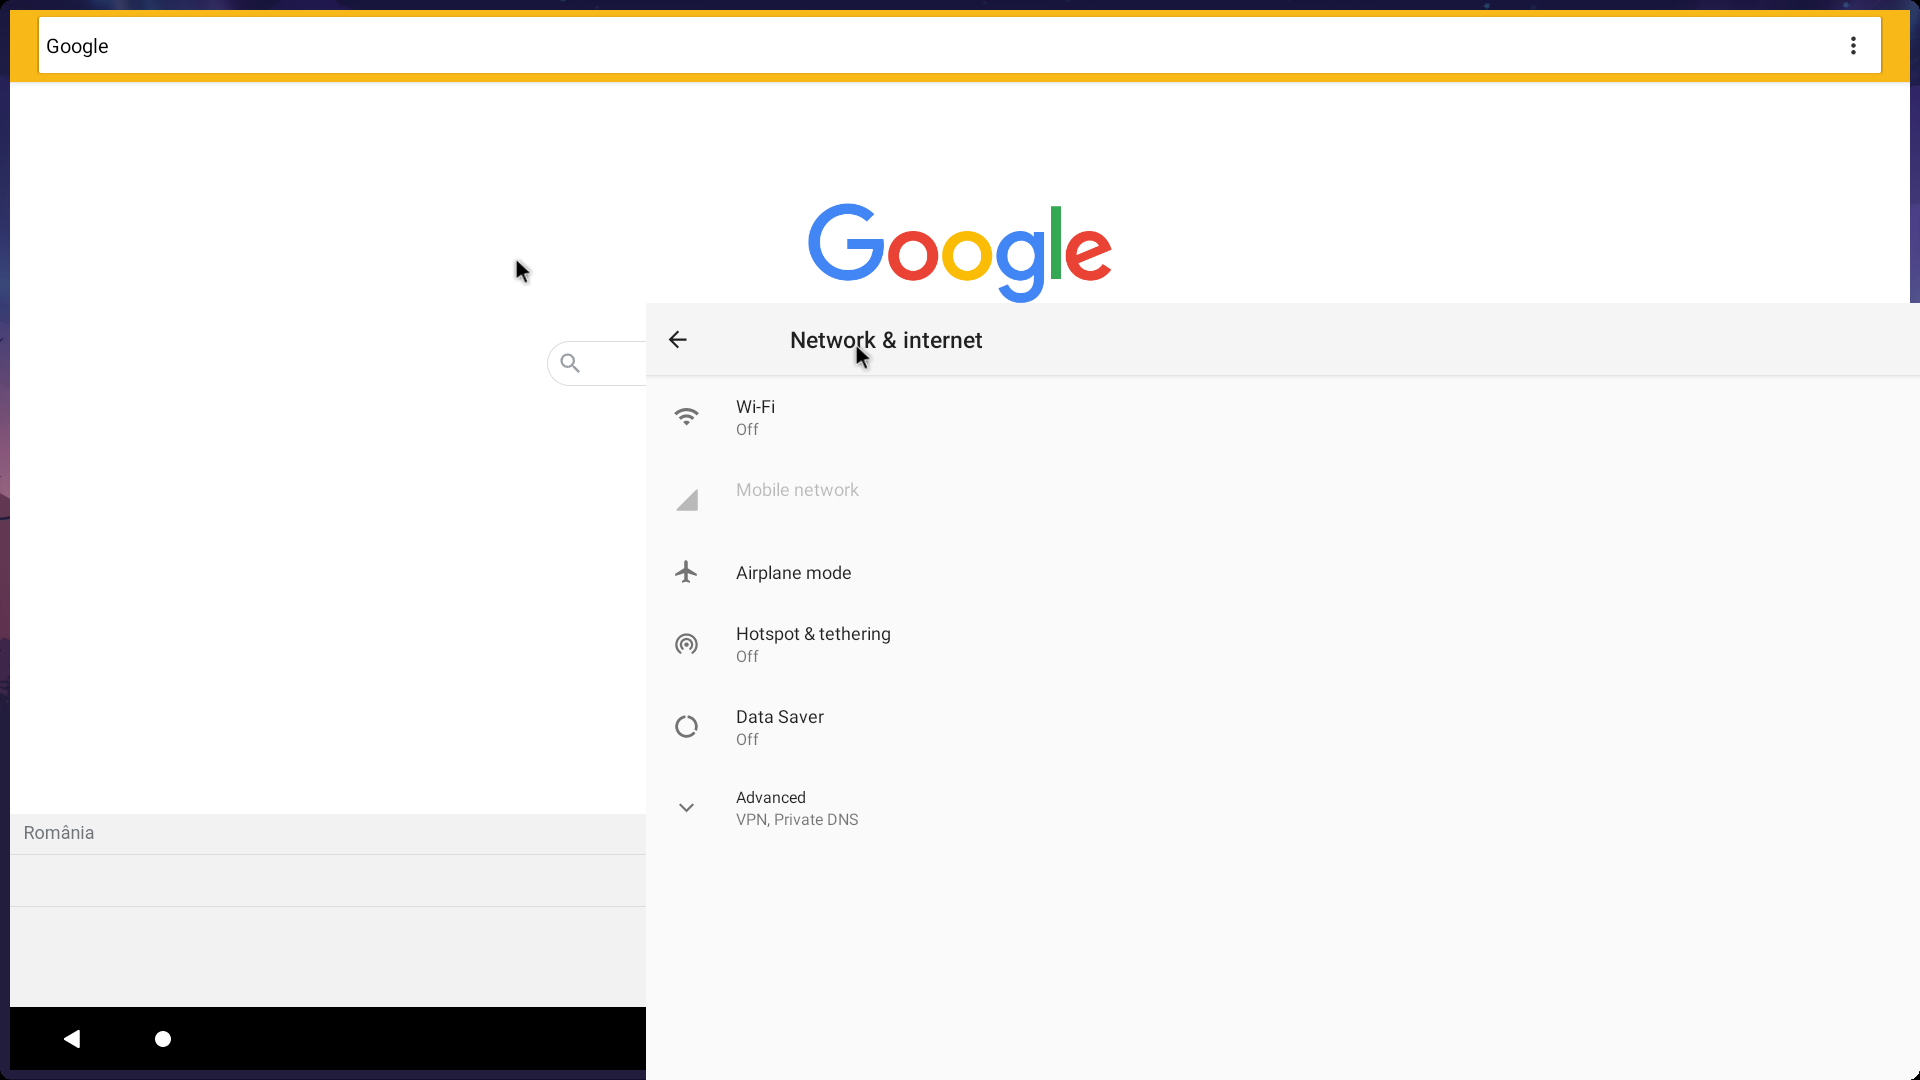Click the Network & internet title
The image size is (1920, 1080).
click(x=885, y=340)
